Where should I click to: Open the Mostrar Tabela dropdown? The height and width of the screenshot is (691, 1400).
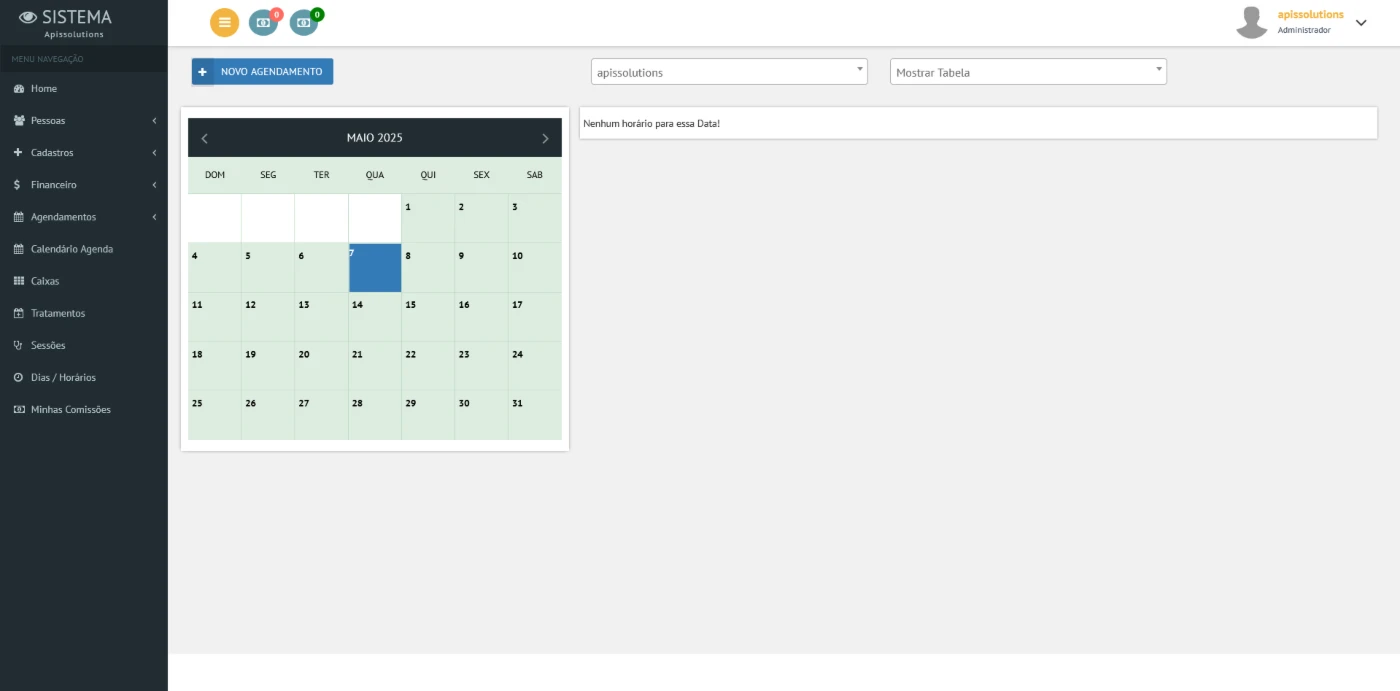point(1027,72)
